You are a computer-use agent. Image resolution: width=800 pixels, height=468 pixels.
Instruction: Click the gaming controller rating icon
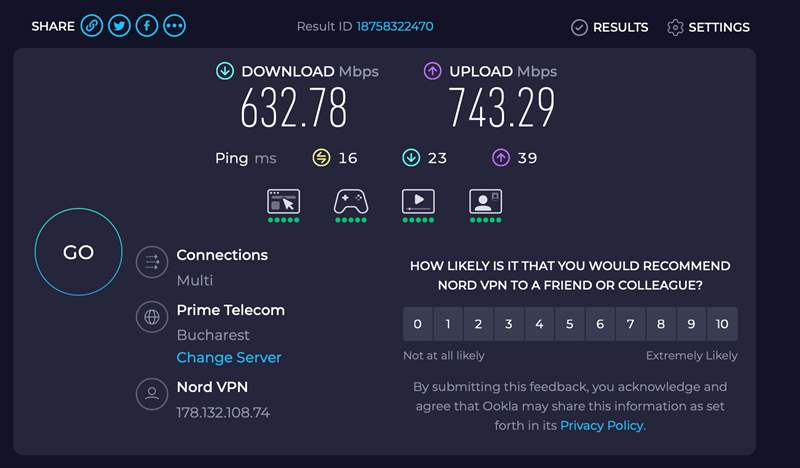click(350, 201)
